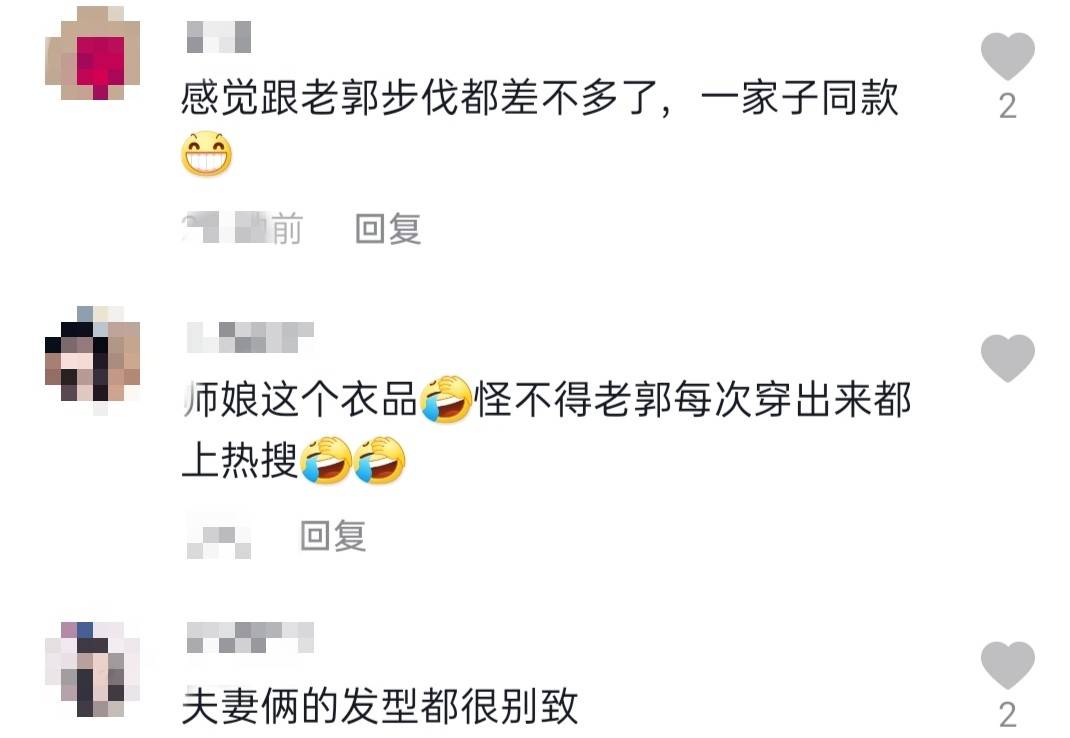Like the 夫妻俩的发型都很别致 comment
Viewport: 1070px width, 738px height.
(1007, 665)
